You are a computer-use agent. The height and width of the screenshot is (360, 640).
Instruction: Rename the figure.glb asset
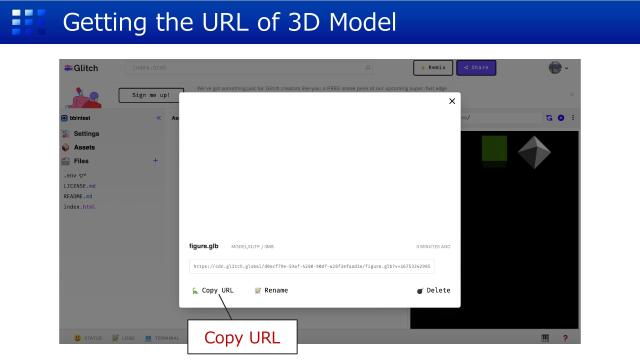point(271,291)
